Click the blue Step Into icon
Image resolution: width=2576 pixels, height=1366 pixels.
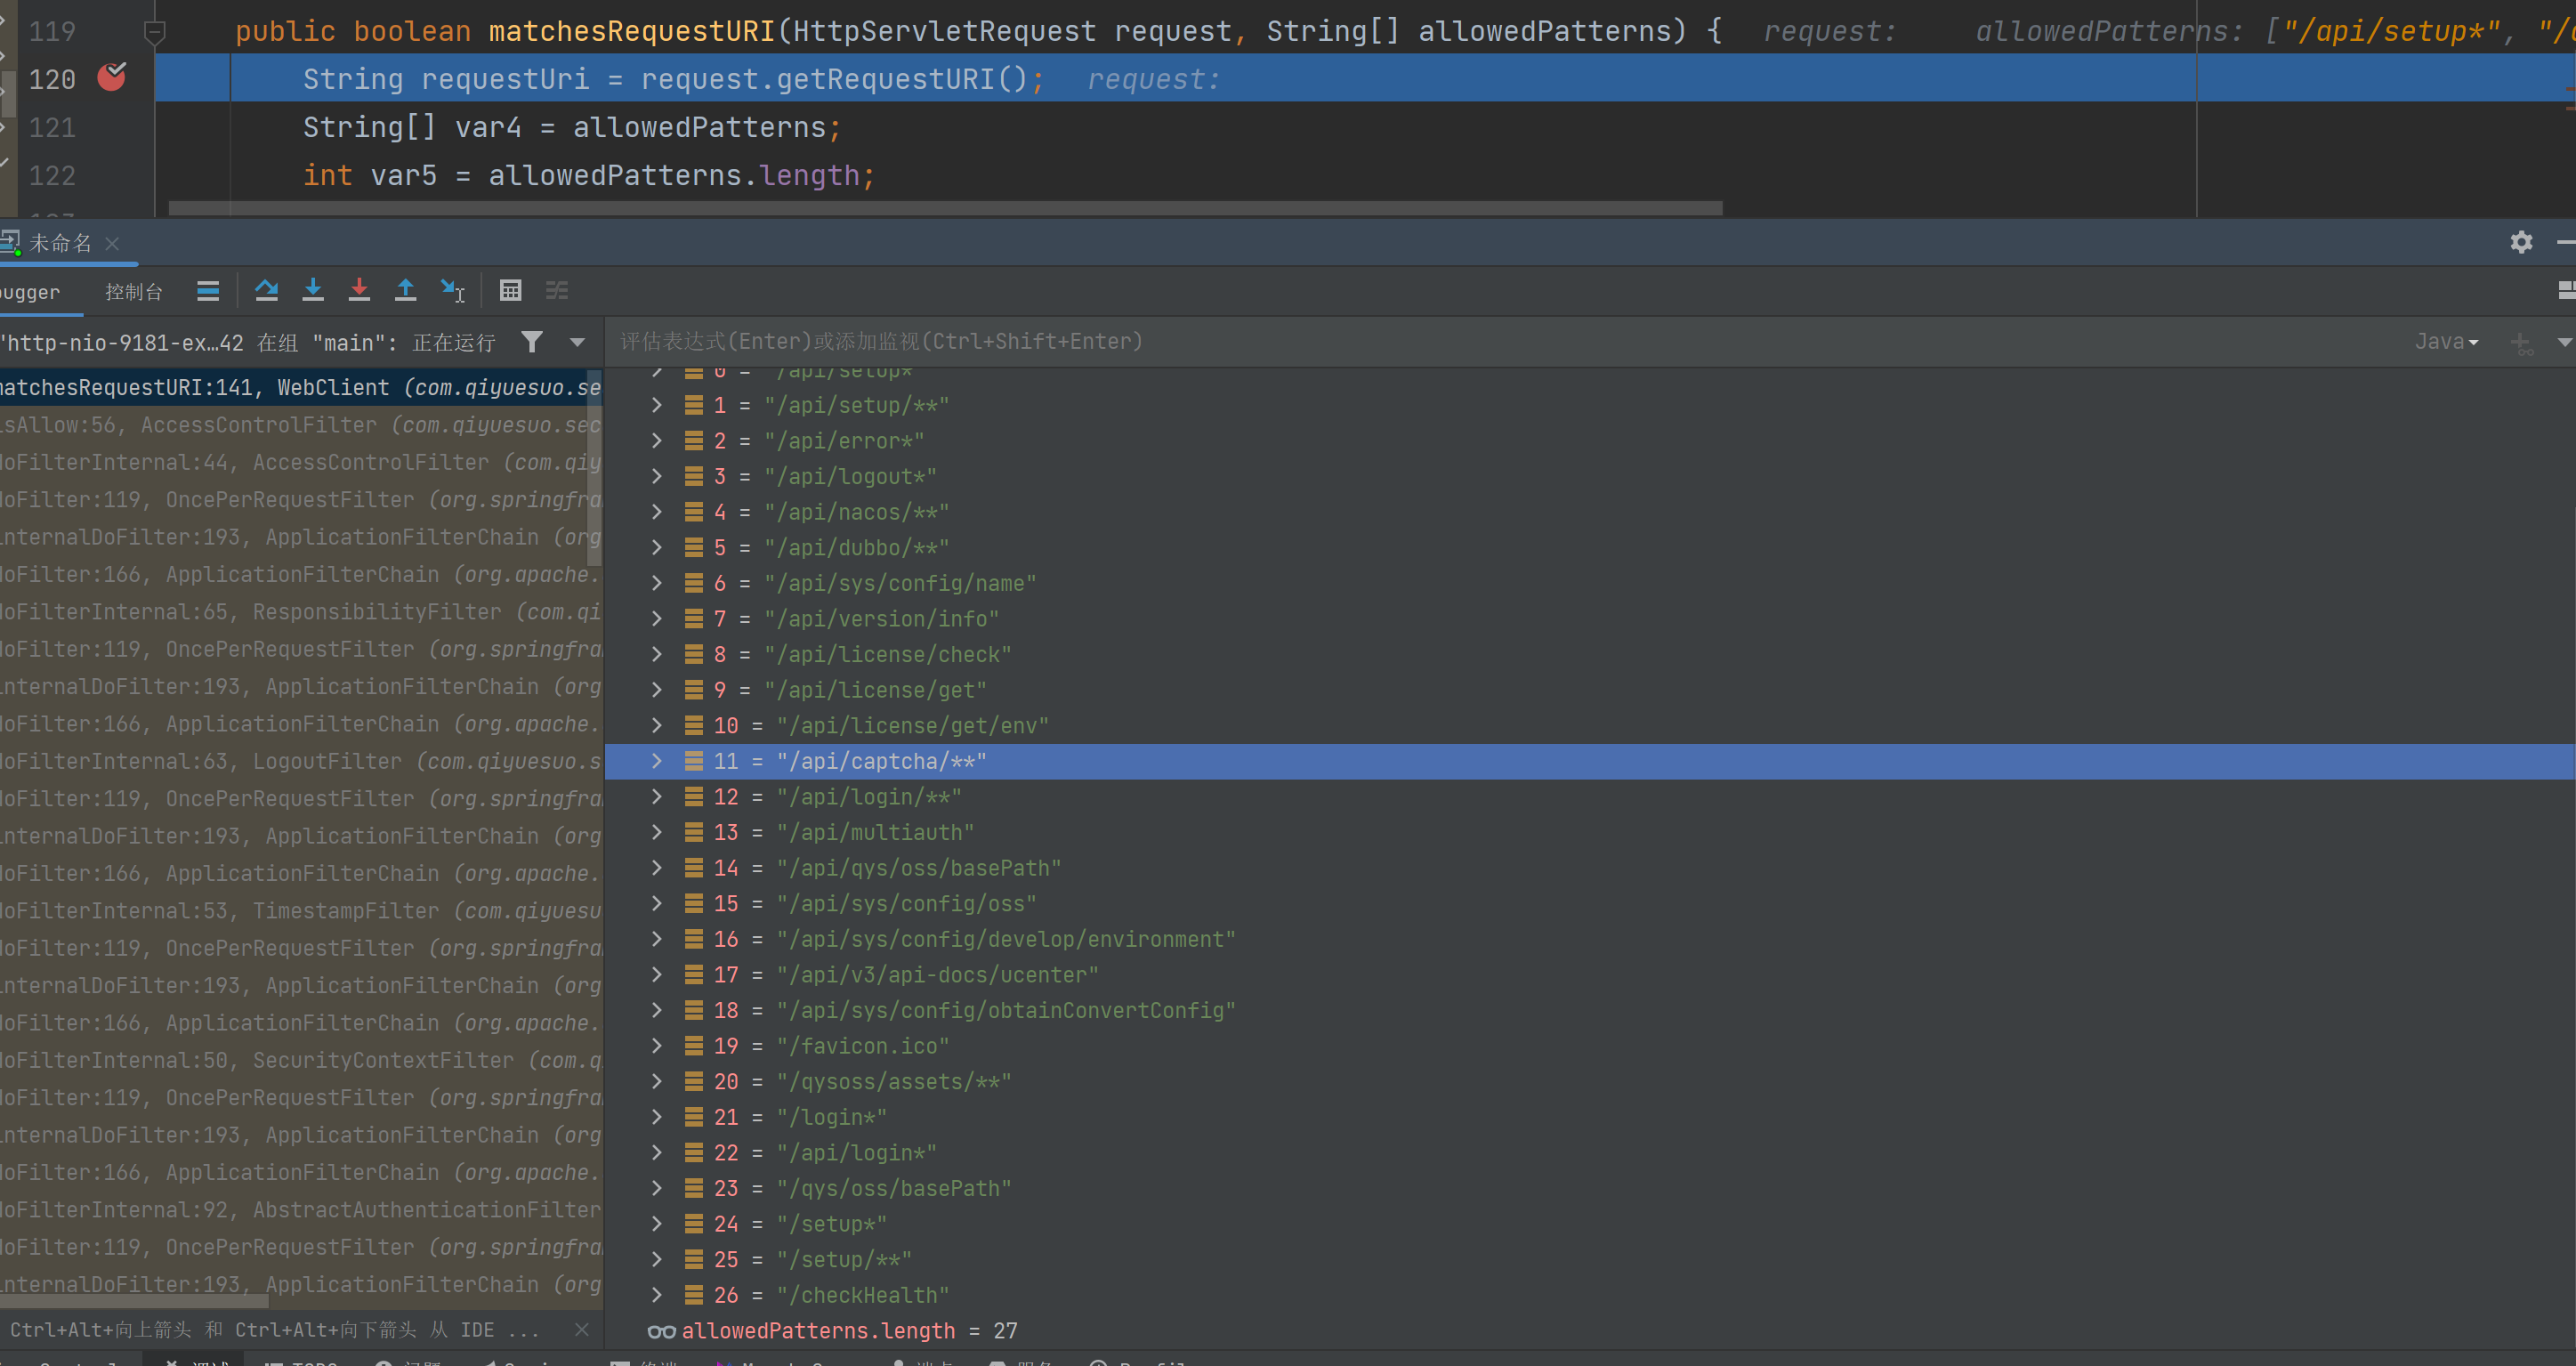coord(313,290)
